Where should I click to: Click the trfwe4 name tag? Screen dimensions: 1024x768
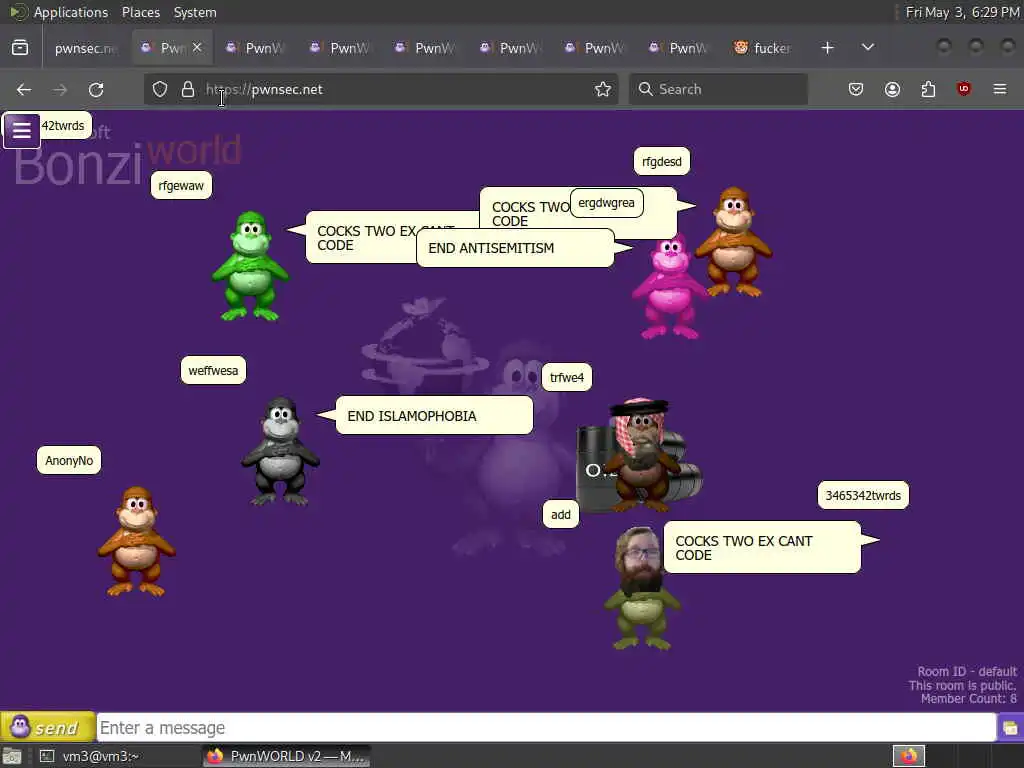click(x=567, y=377)
